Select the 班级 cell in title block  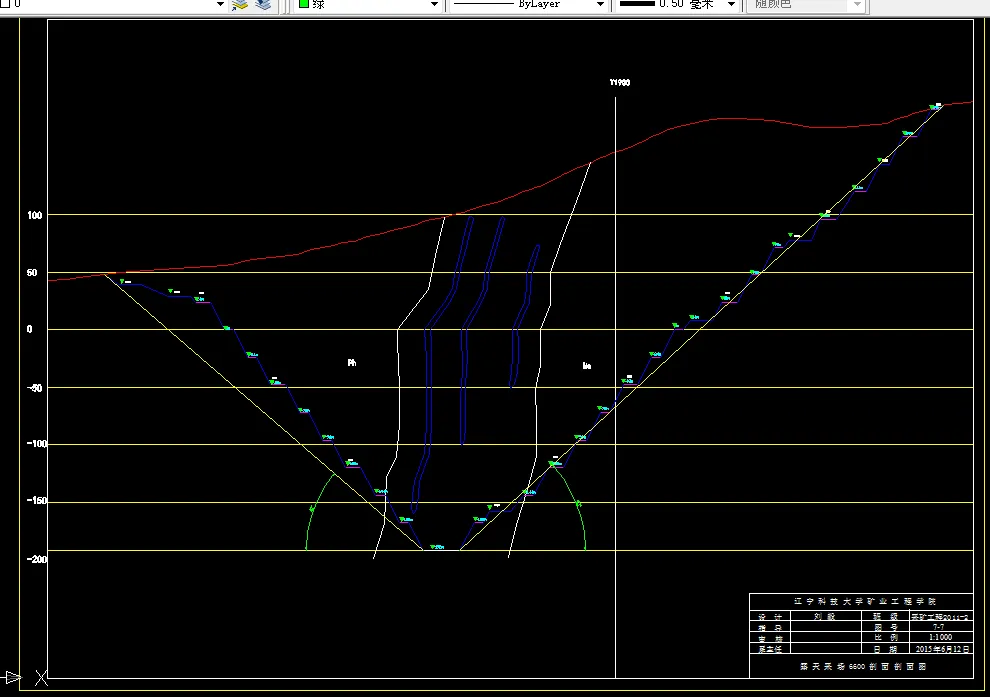click(x=885, y=617)
